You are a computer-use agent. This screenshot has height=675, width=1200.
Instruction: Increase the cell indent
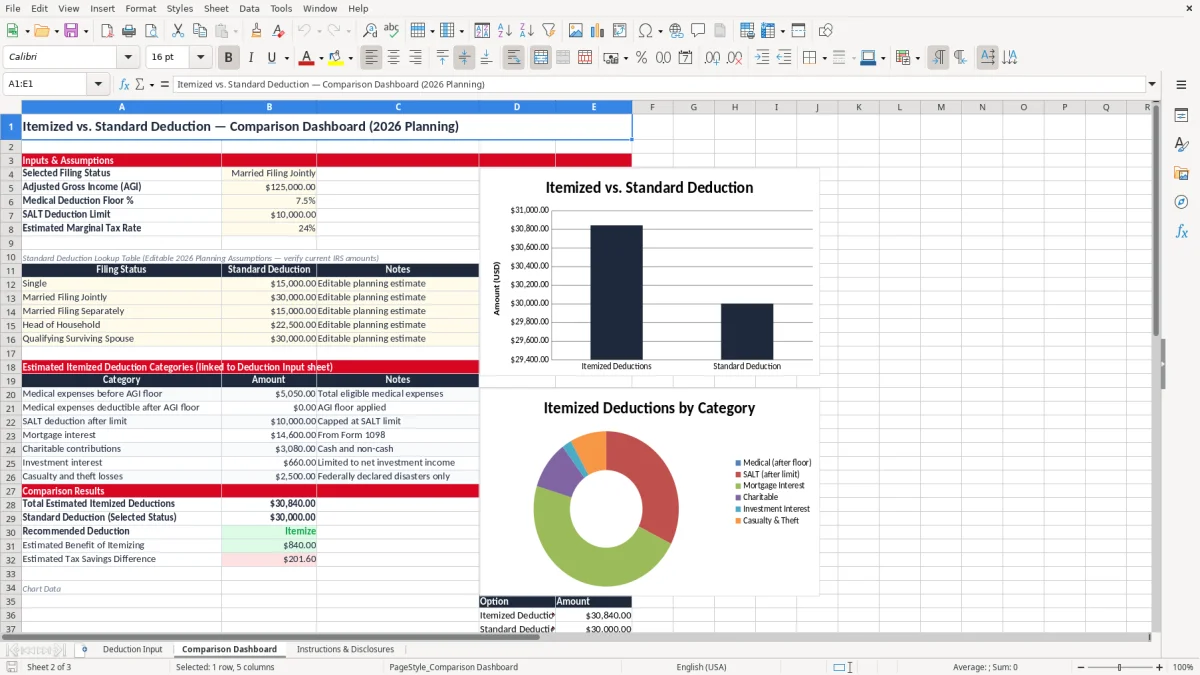pyautogui.click(x=762, y=58)
